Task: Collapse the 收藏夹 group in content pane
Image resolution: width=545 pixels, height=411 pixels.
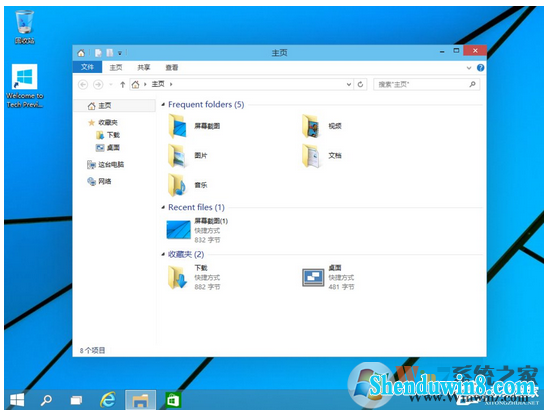Action: (x=163, y=255)
